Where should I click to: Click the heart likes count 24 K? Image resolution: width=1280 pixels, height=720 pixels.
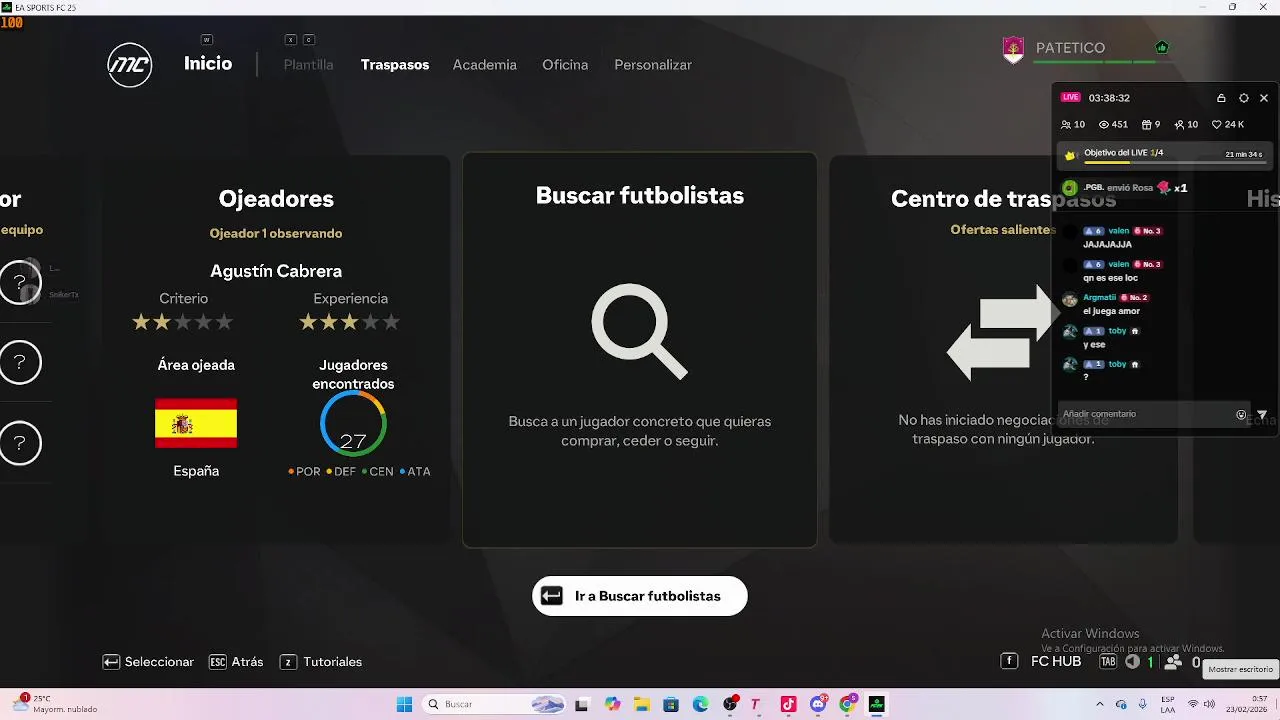tap(1228, 125)
